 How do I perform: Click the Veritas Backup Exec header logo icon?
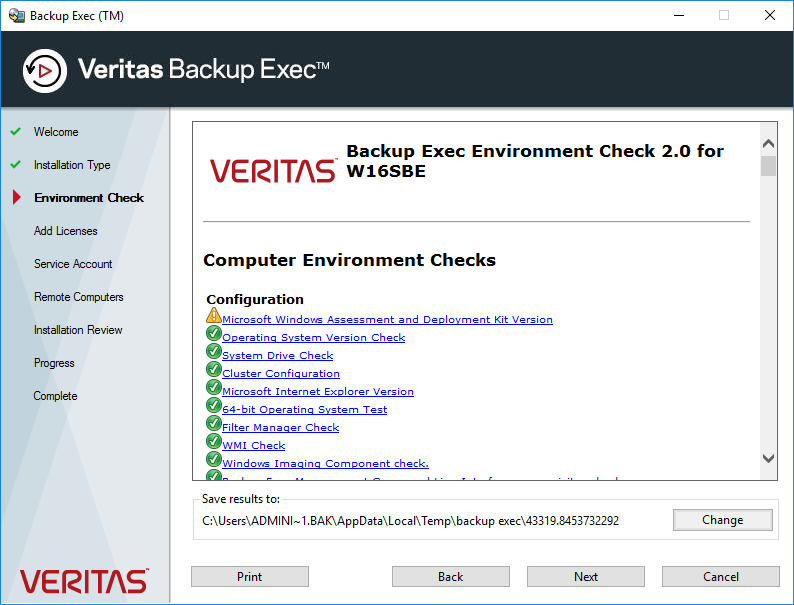tap(45, 71)
